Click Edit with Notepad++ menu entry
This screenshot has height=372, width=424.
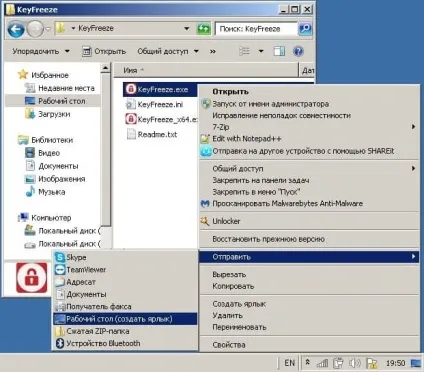coord(309,139)
